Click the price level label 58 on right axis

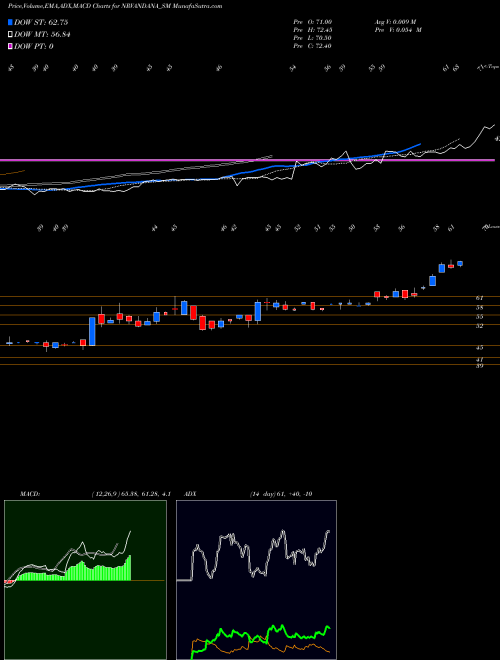[479, 308]
